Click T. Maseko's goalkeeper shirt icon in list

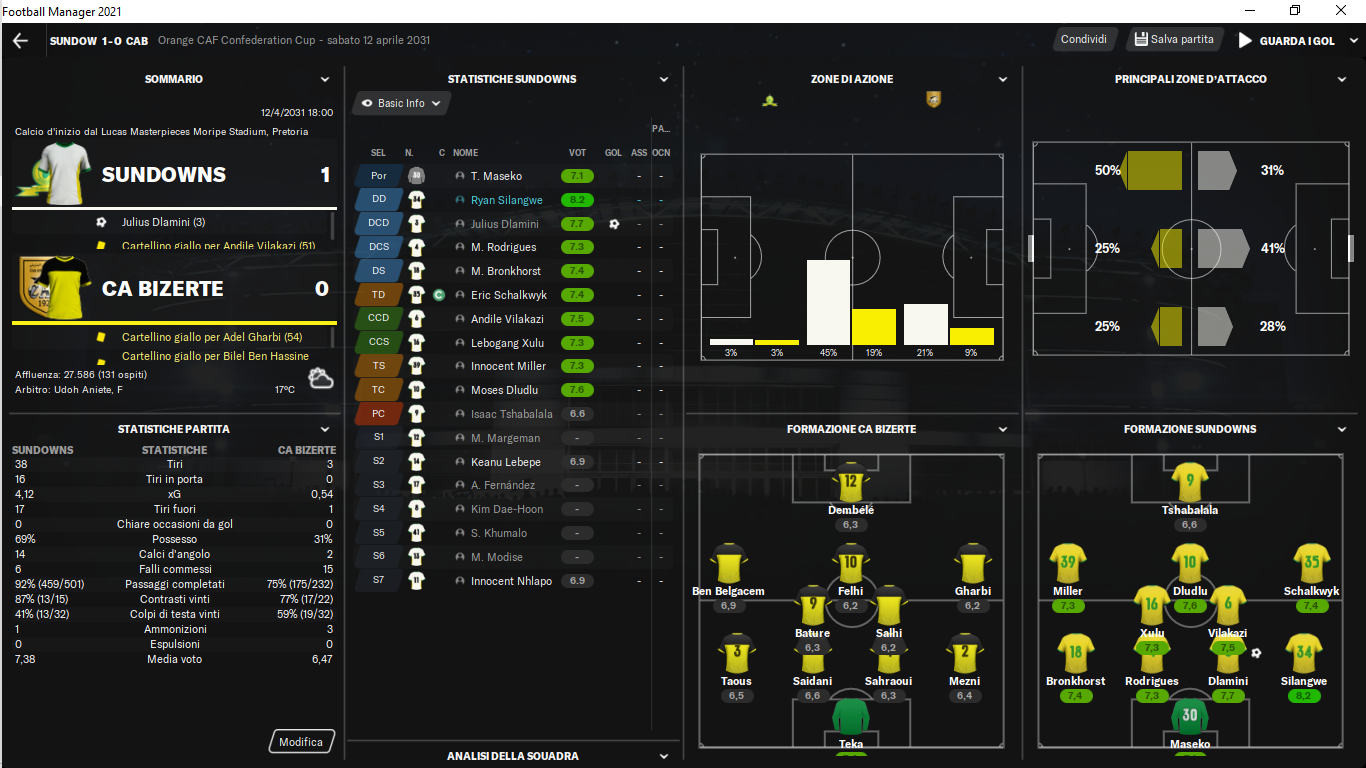pyautogui.click(x=417, y=176)
